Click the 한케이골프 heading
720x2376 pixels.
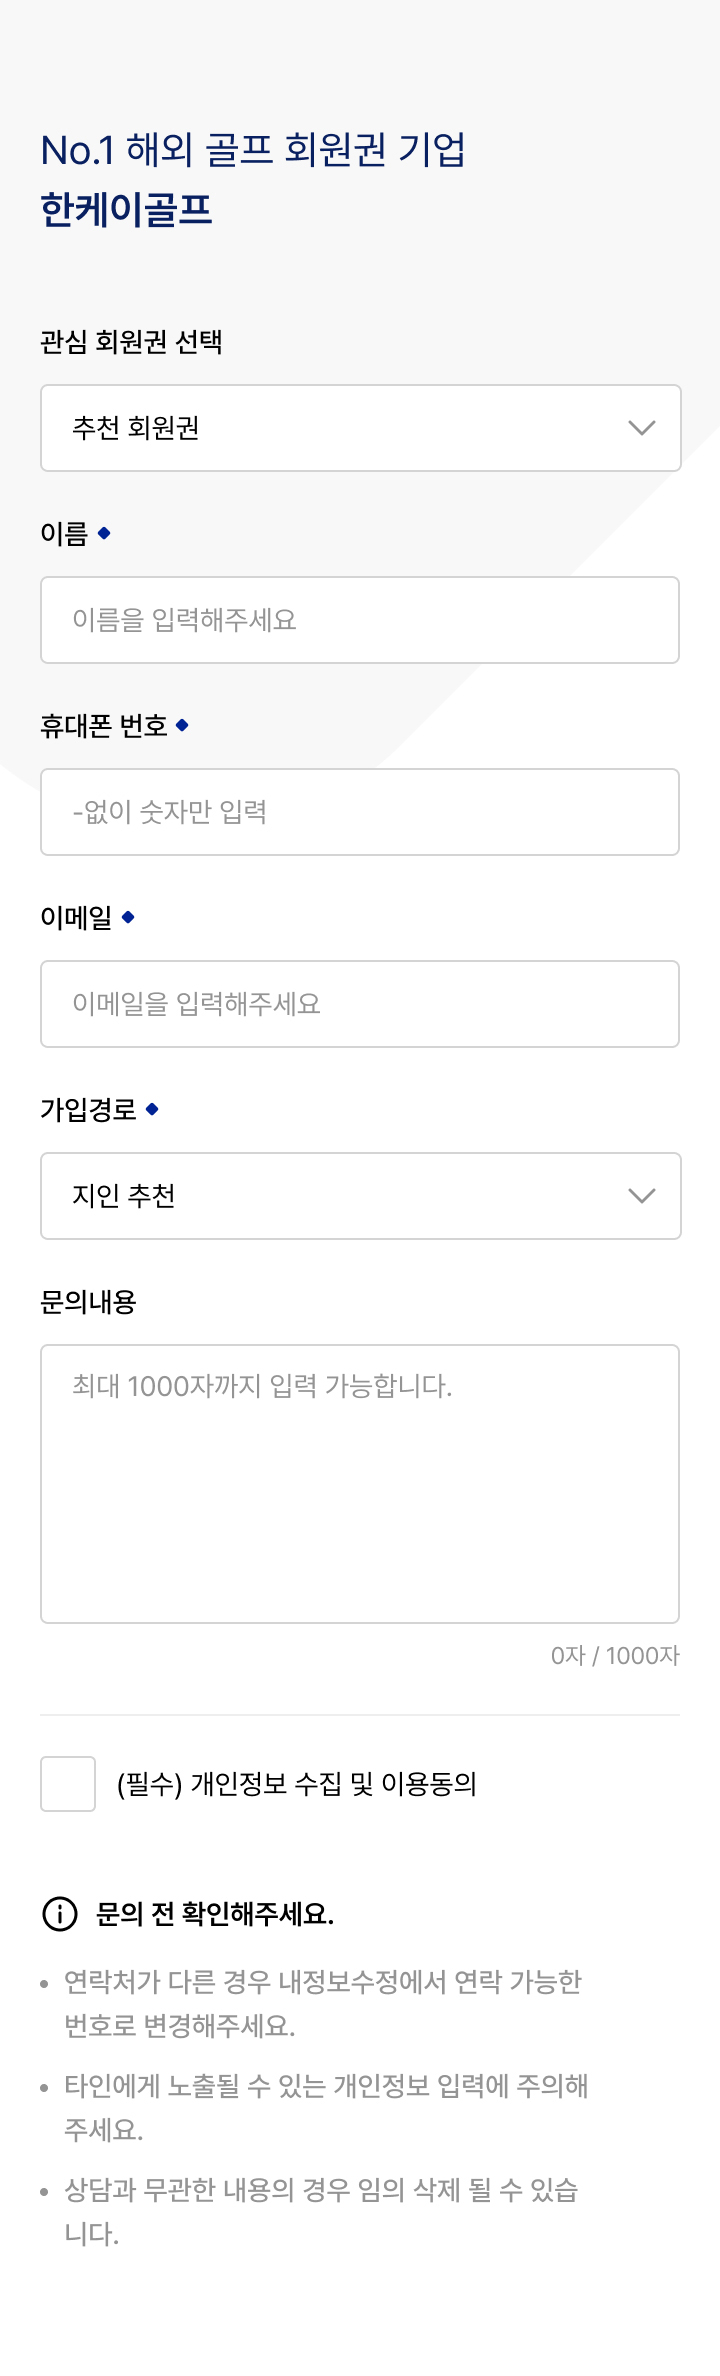coord(126,210)
